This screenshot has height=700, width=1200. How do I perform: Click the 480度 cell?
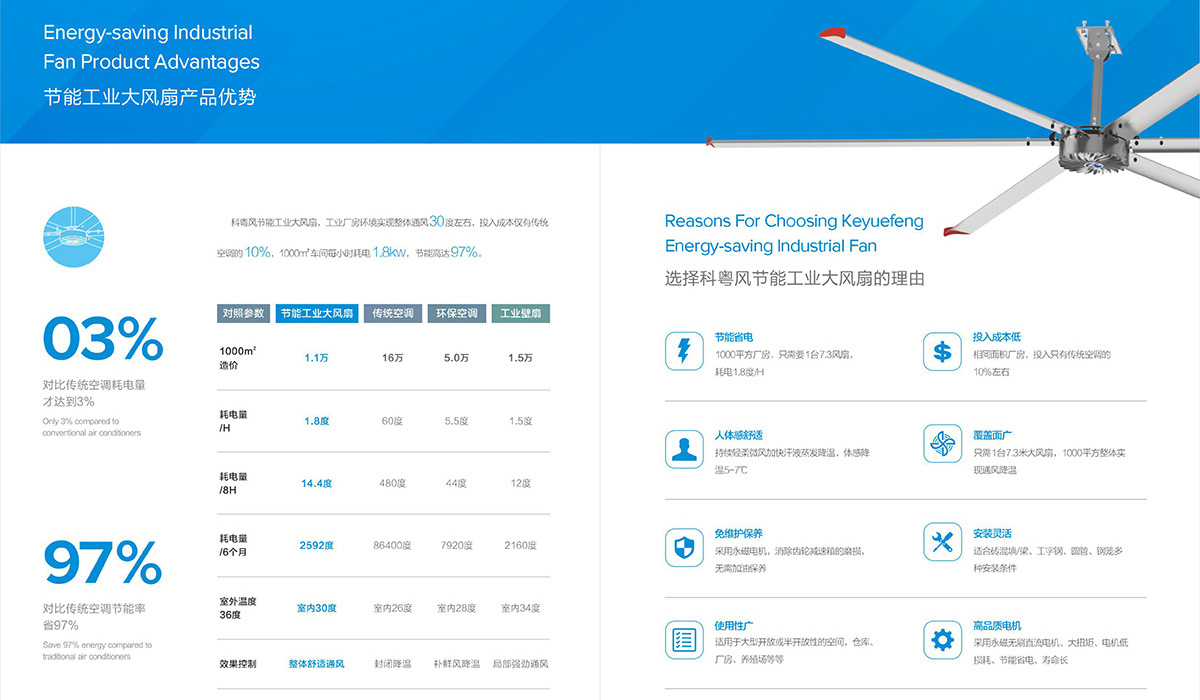point(393,483)
